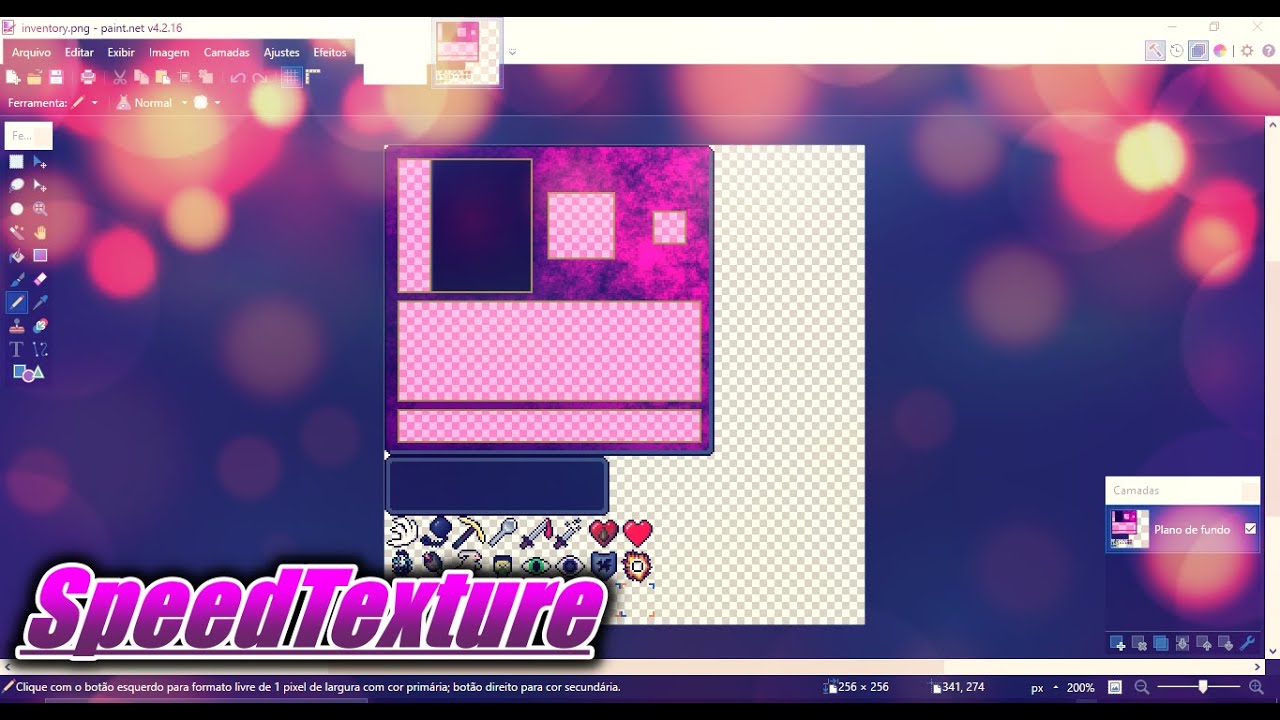Select the Rectangle Select tool

coord(17,162)
